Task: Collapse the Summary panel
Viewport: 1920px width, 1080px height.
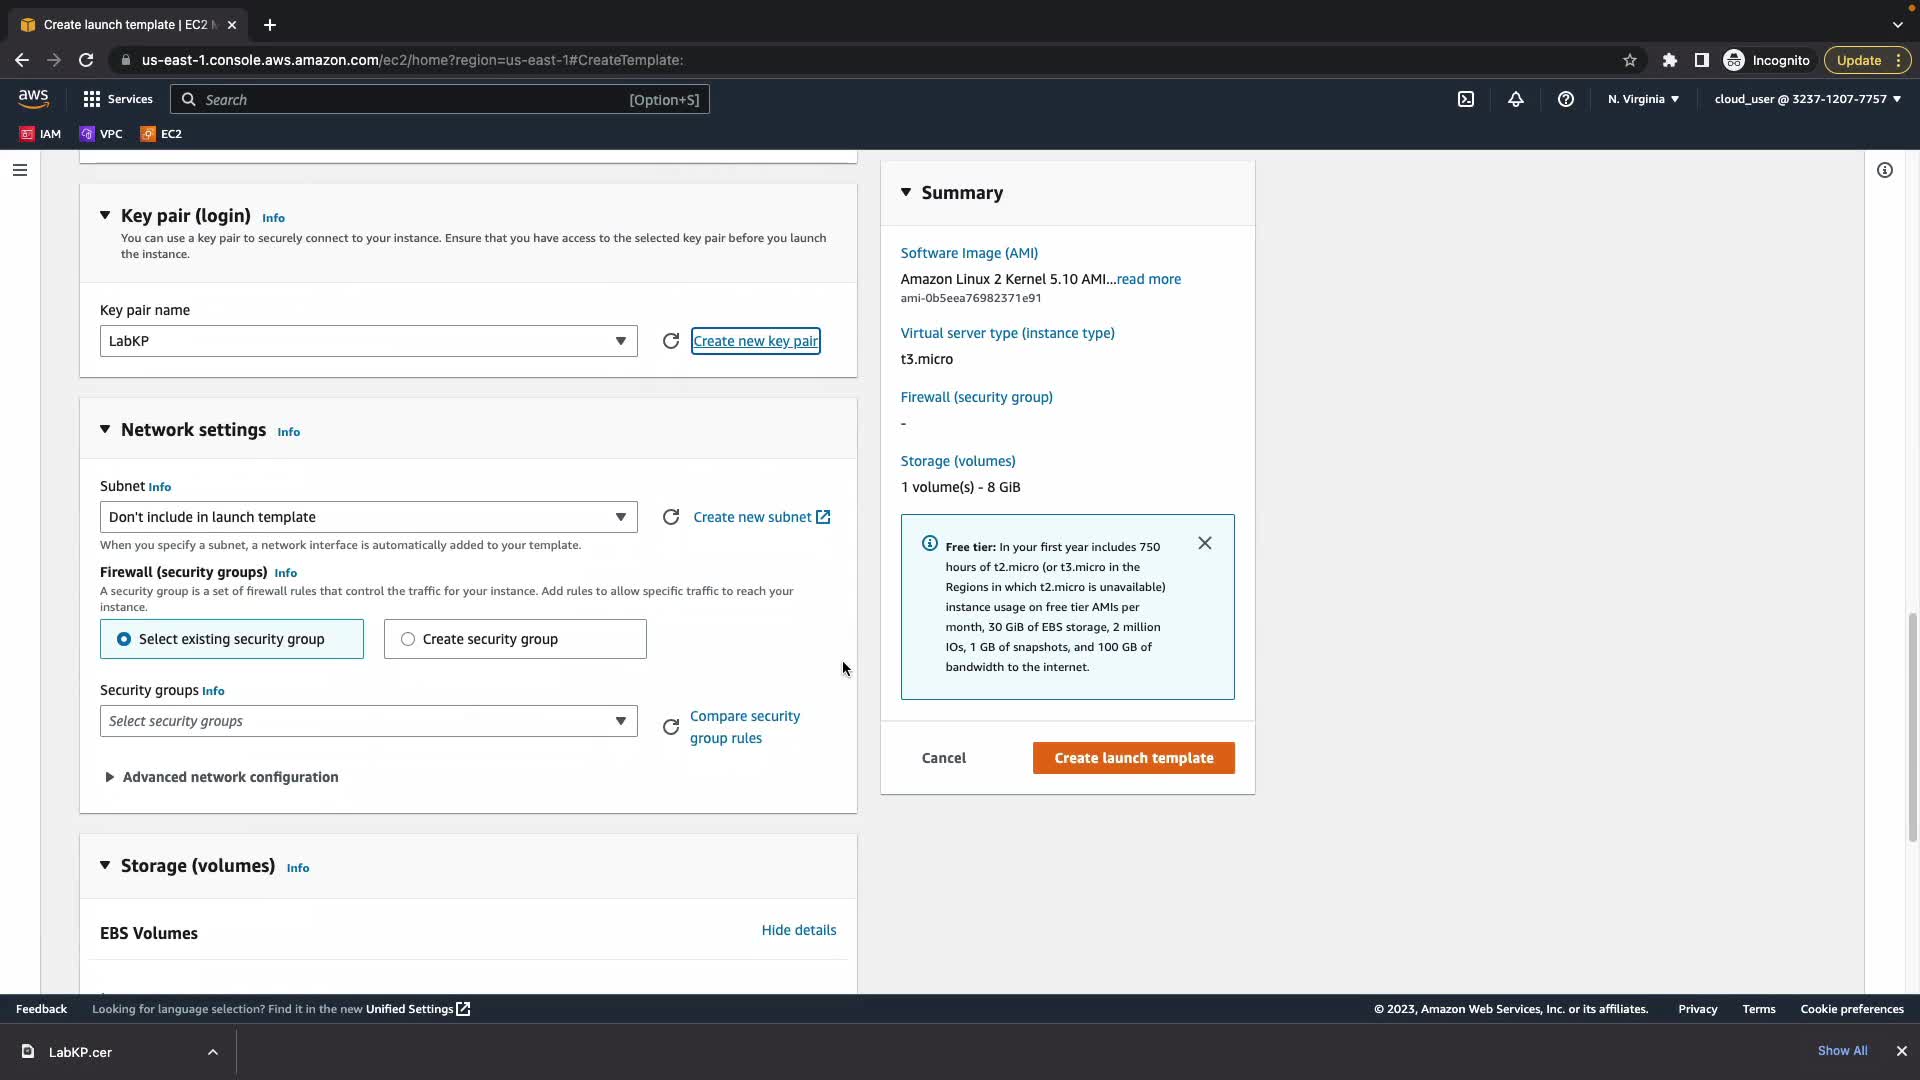Action: coord(906,192)
